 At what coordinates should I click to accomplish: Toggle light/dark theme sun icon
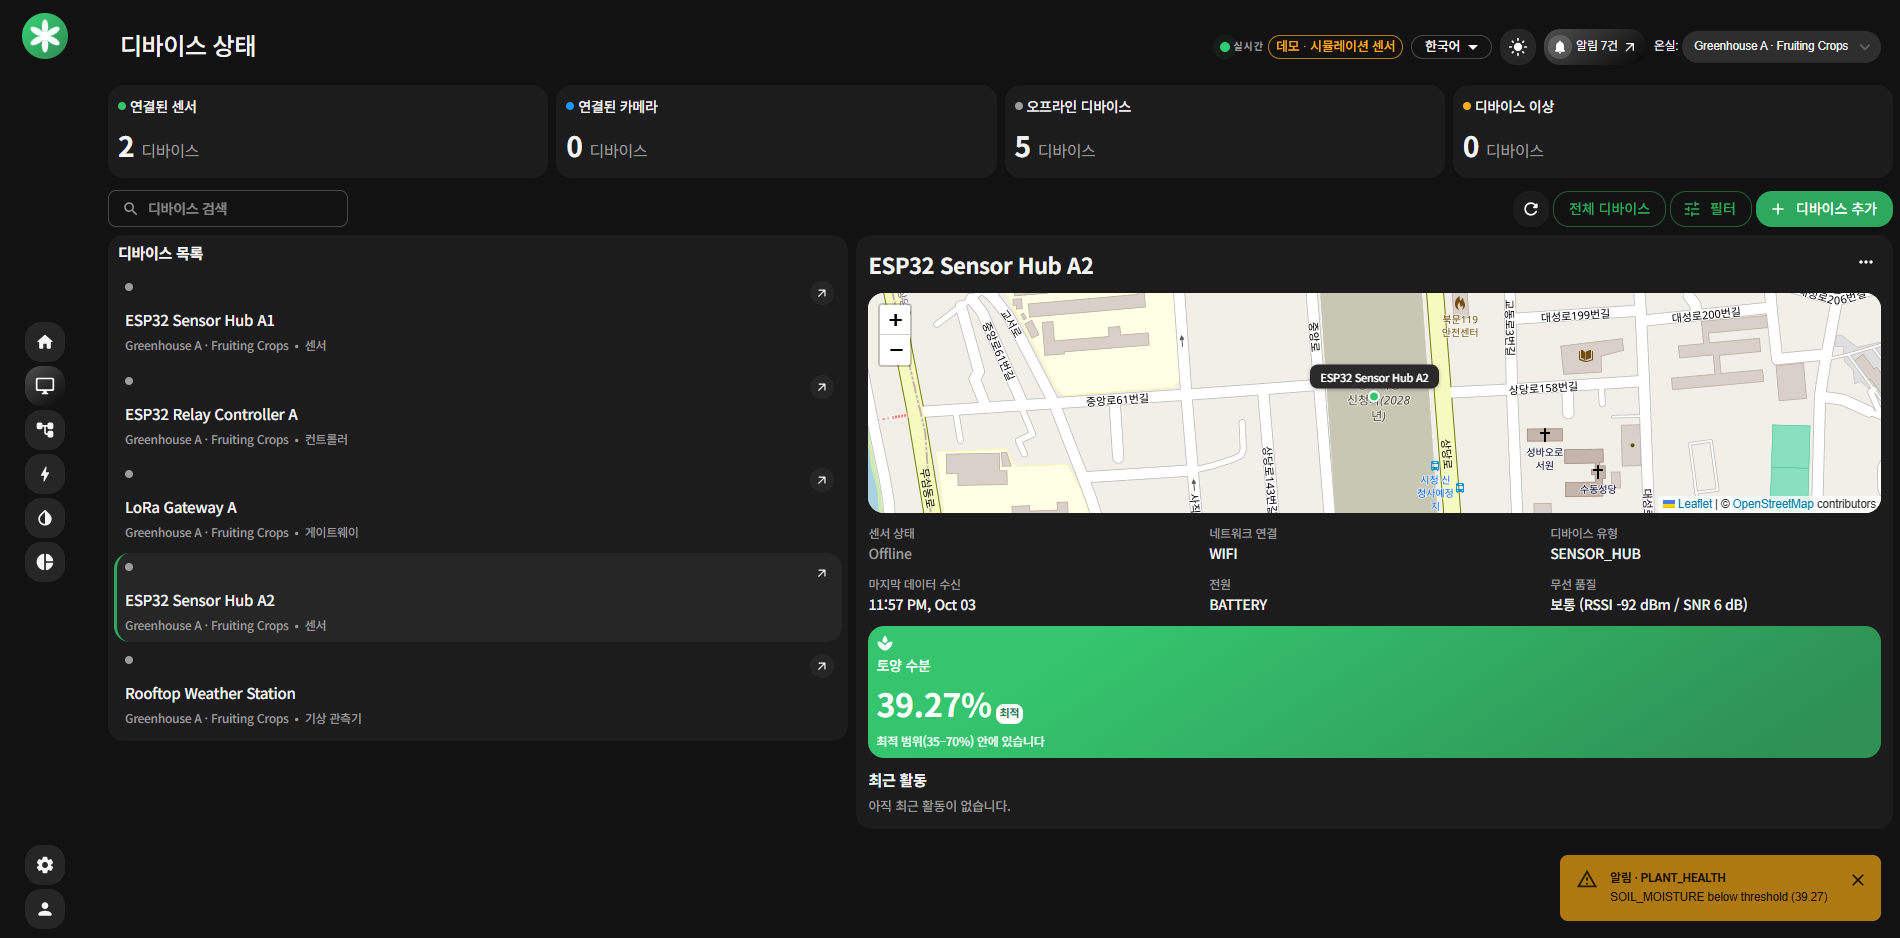[1518, 47]
